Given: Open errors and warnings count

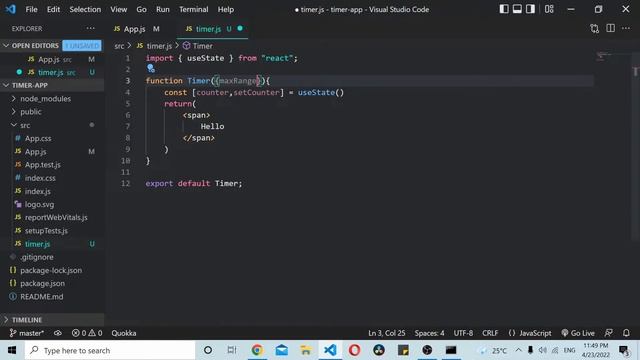Looking at the screenshot, I should coord(87,333).
